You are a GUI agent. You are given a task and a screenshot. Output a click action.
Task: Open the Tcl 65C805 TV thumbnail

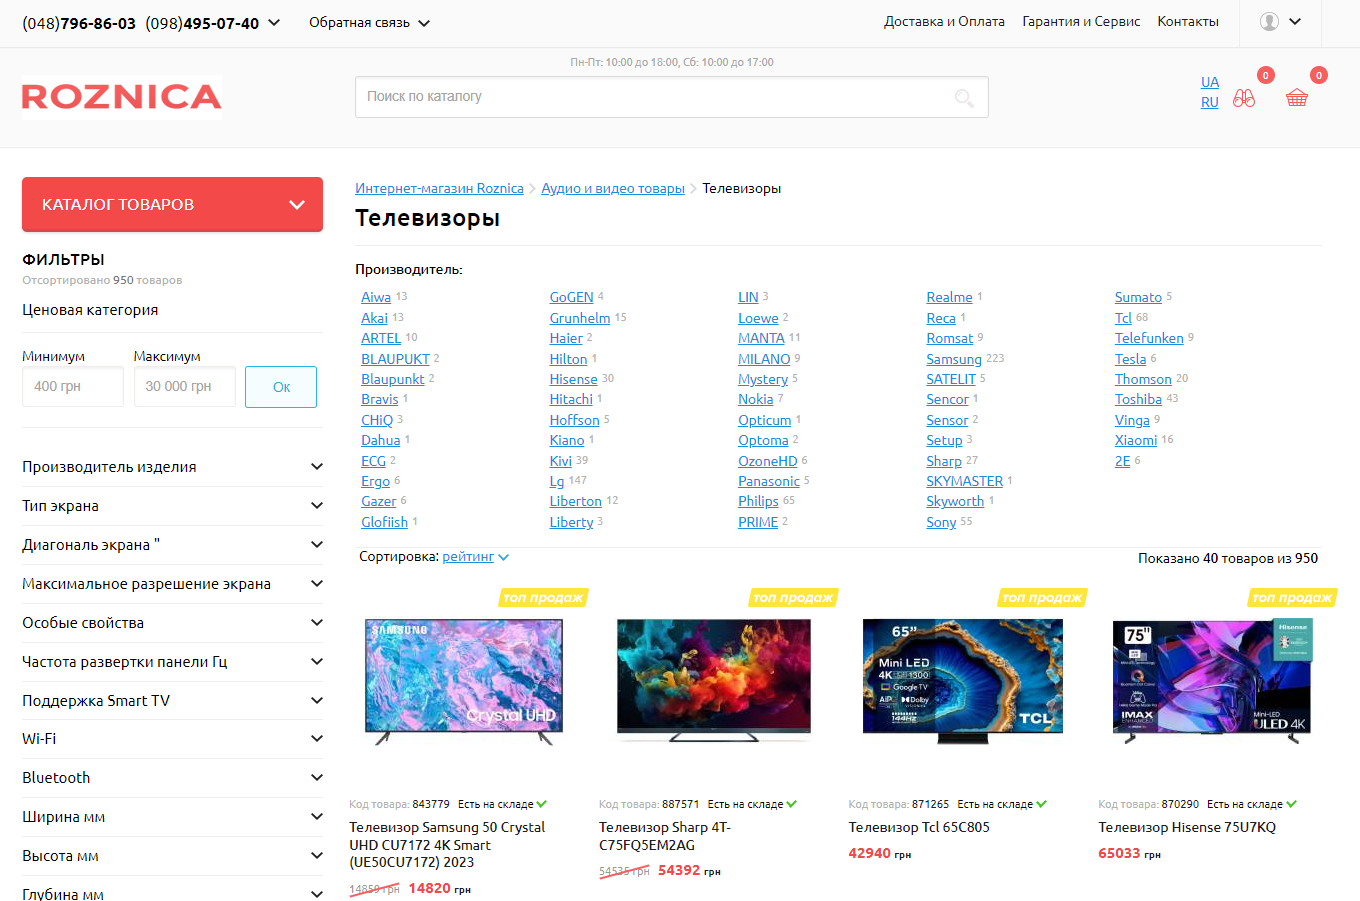pyautogui.click(x=963, y=680)
